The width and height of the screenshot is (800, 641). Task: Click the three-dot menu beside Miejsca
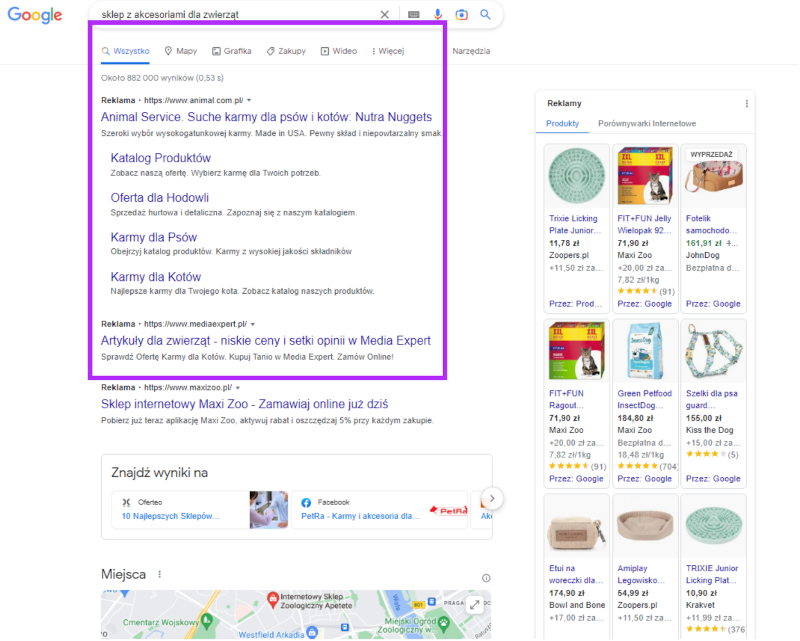160,574
